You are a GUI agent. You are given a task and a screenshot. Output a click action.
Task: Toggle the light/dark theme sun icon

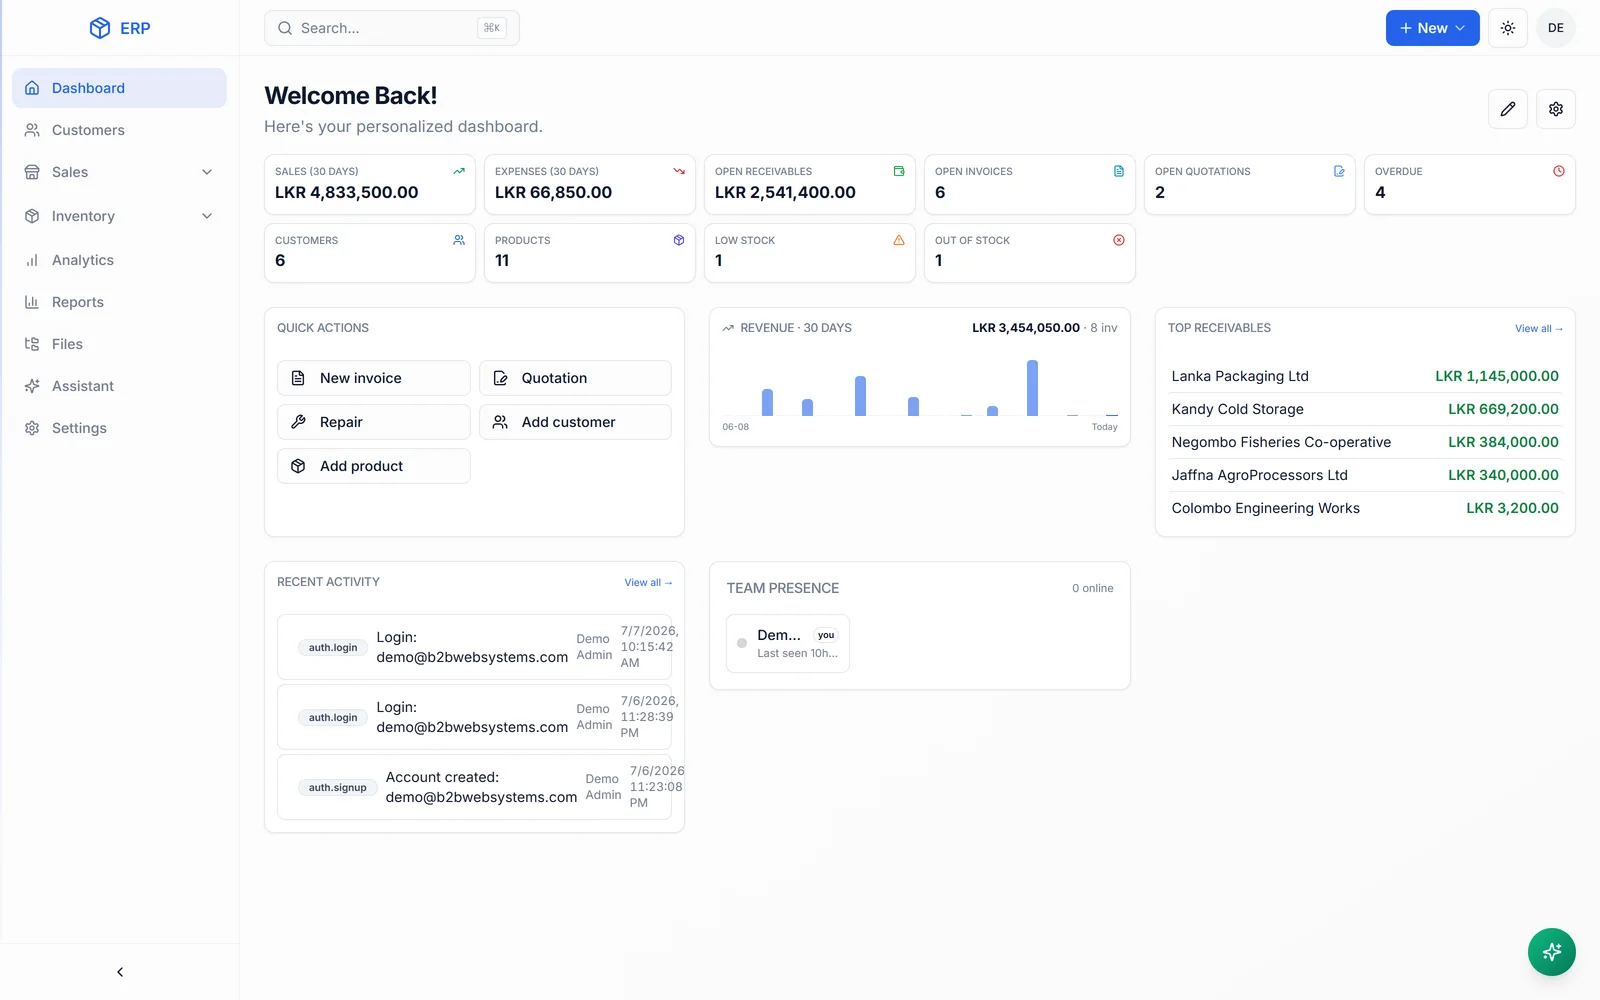[x=1508, y=28]
